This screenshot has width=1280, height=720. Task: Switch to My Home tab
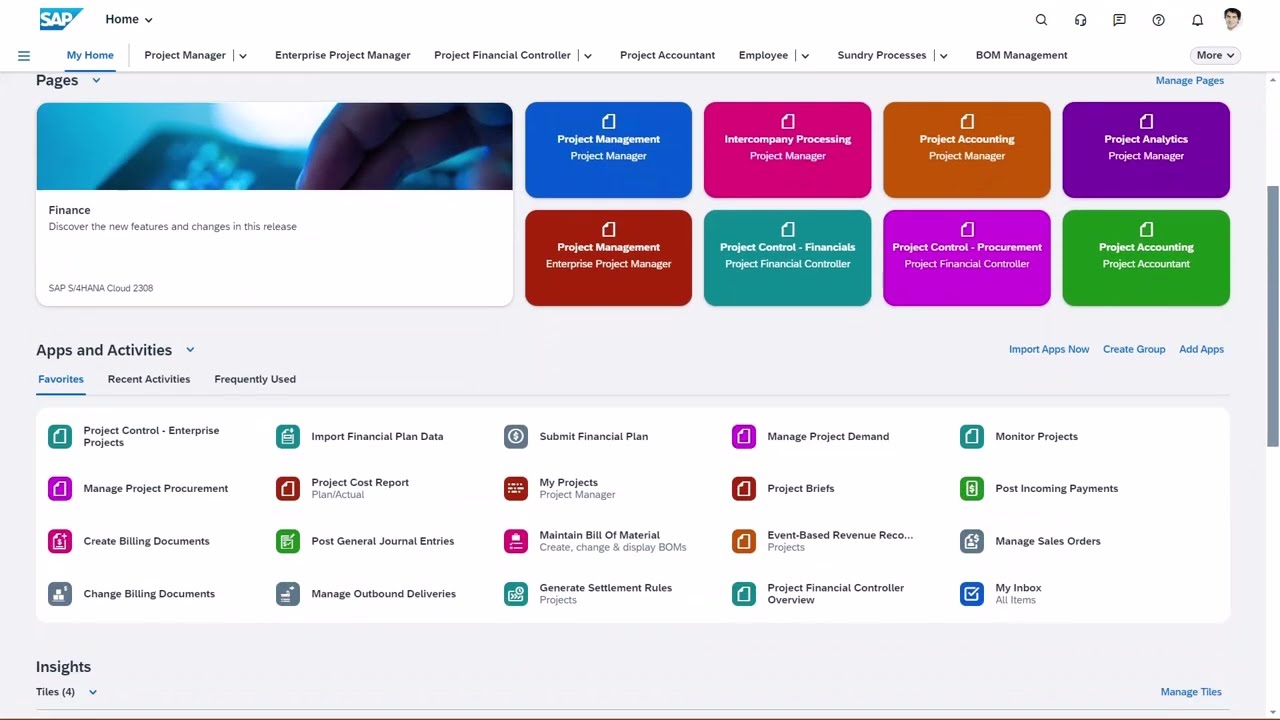(x=90, y=55)
